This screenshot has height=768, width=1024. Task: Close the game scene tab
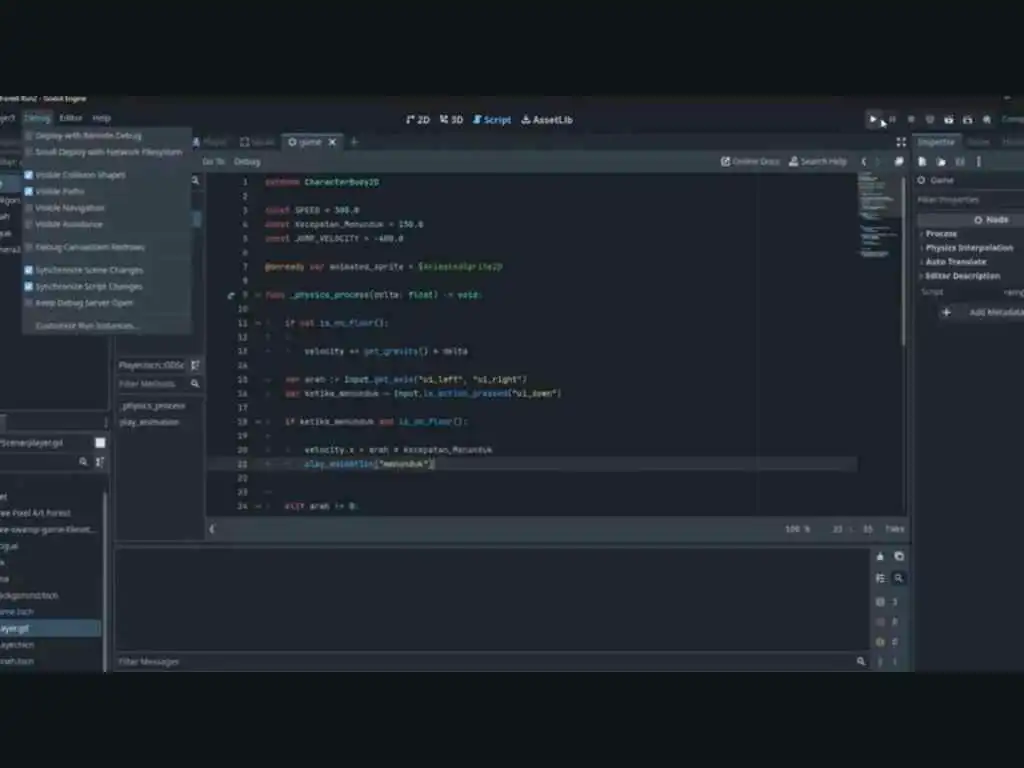[x=332, y=142]
